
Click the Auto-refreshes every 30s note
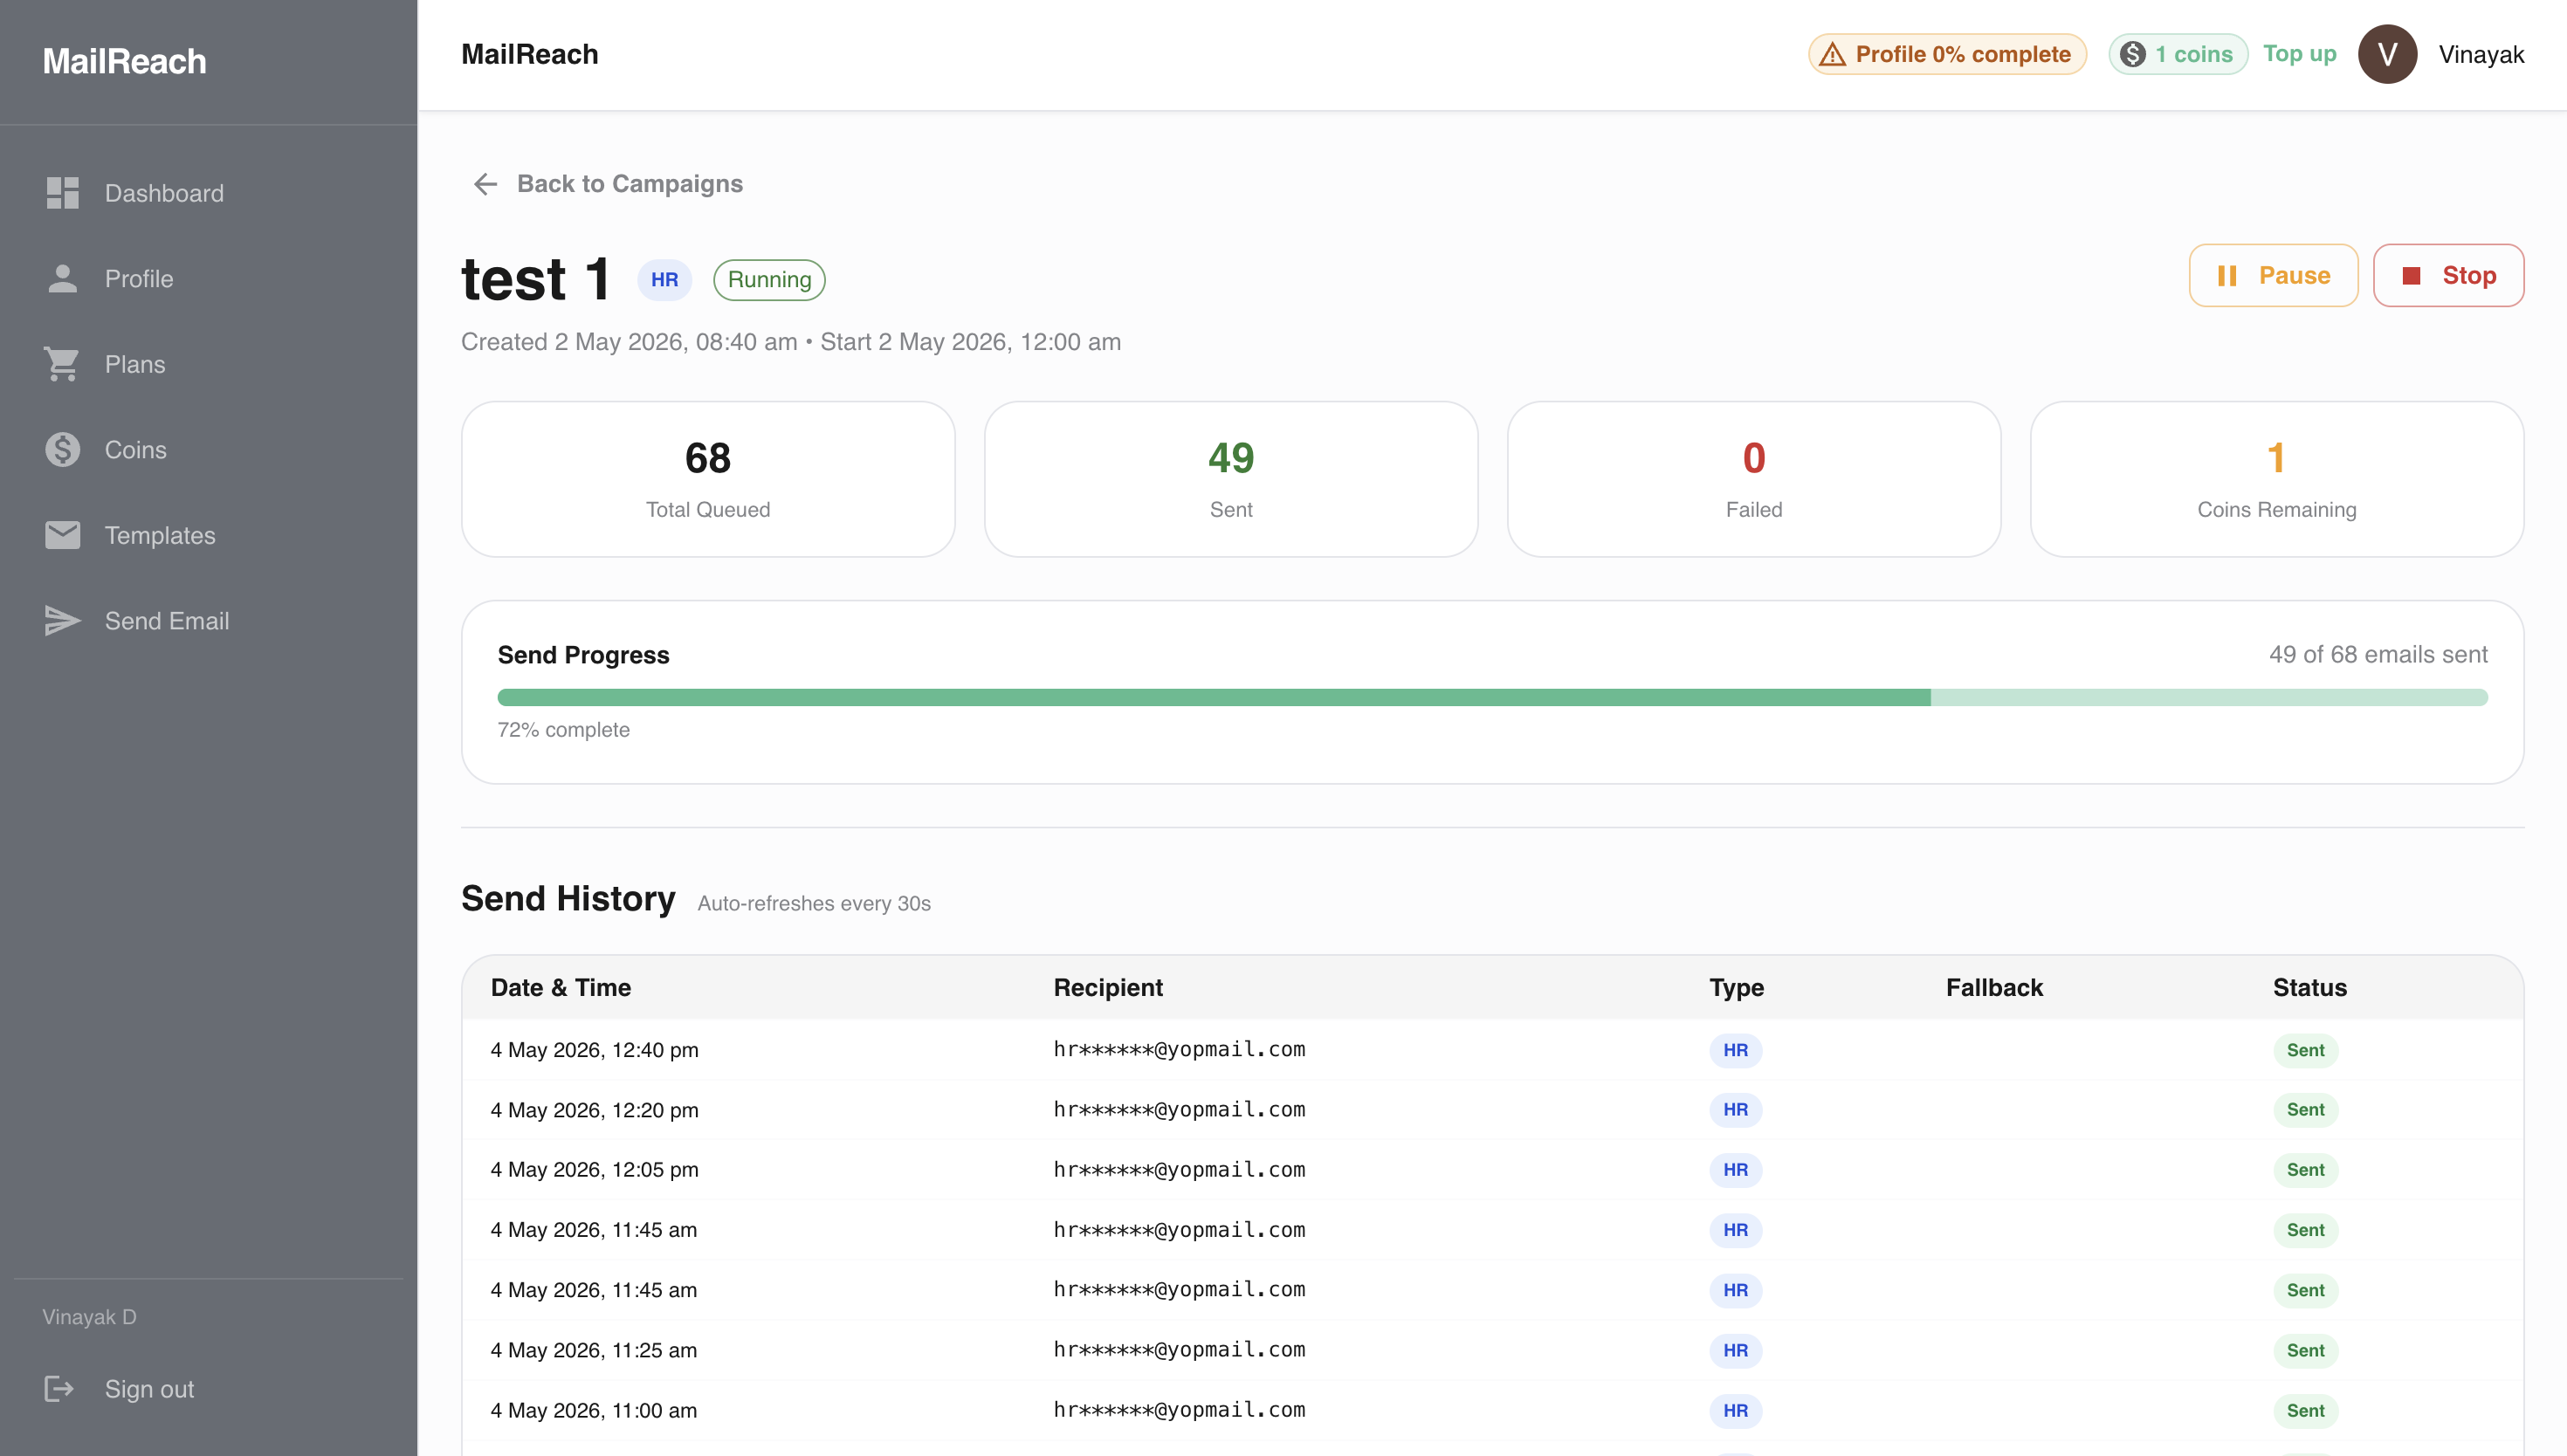point(814,903)
